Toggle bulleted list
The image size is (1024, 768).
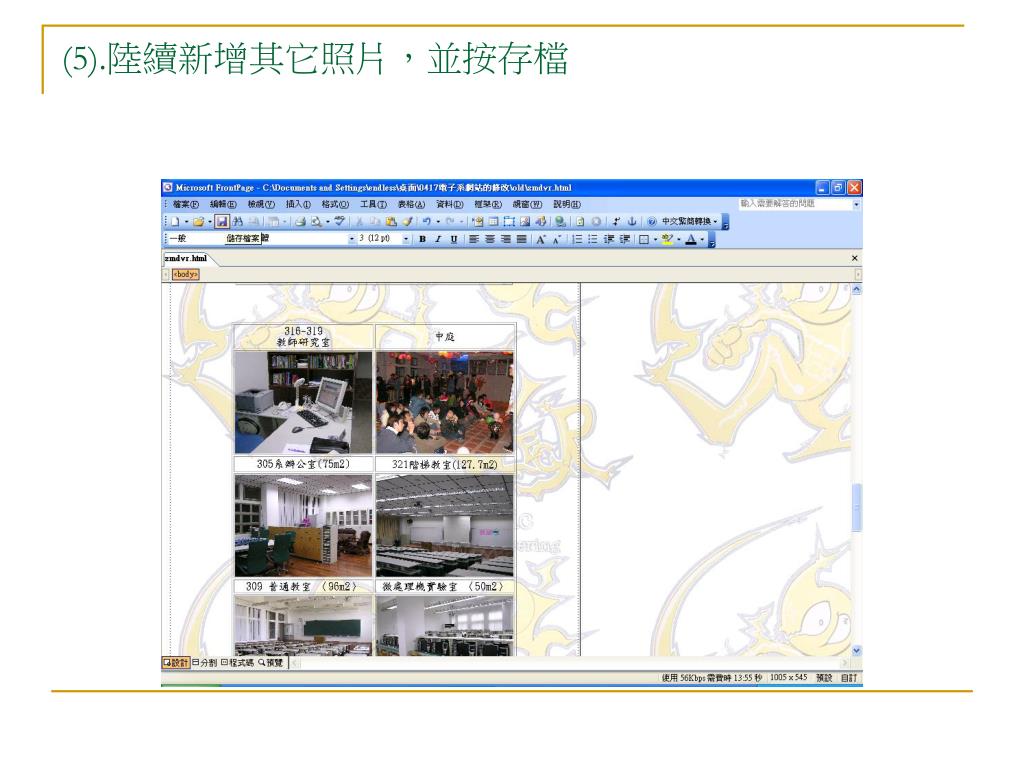[x=593, y=239]
